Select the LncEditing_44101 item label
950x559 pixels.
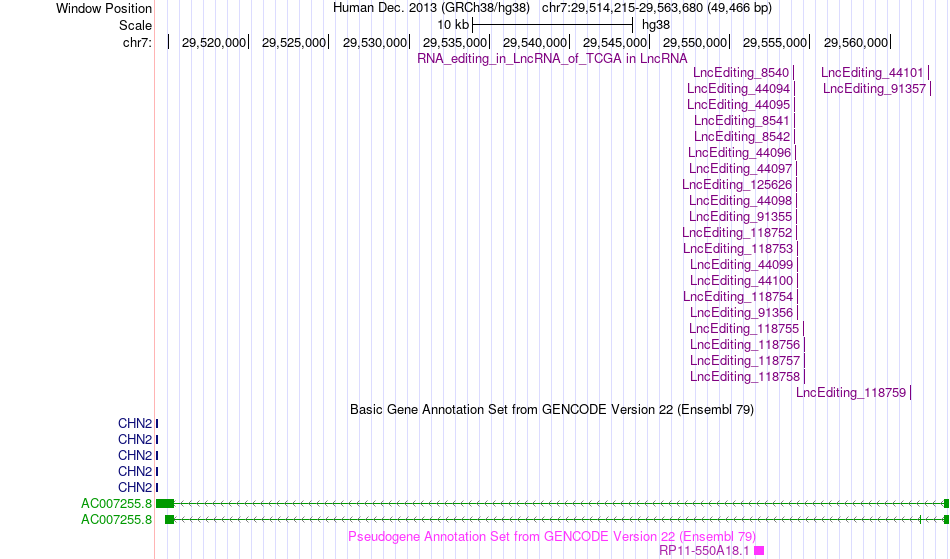(872, 73)
